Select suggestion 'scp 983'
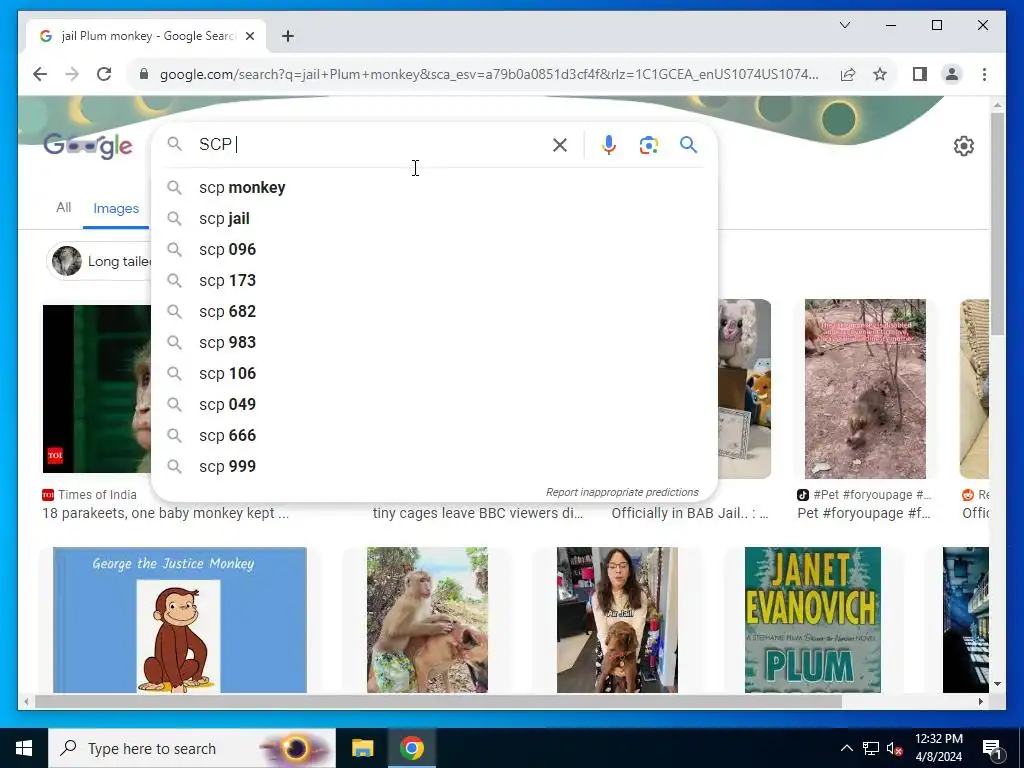The height and width of the screenshot is (768, 1024). pyautogui.click(x=434, y=343)
